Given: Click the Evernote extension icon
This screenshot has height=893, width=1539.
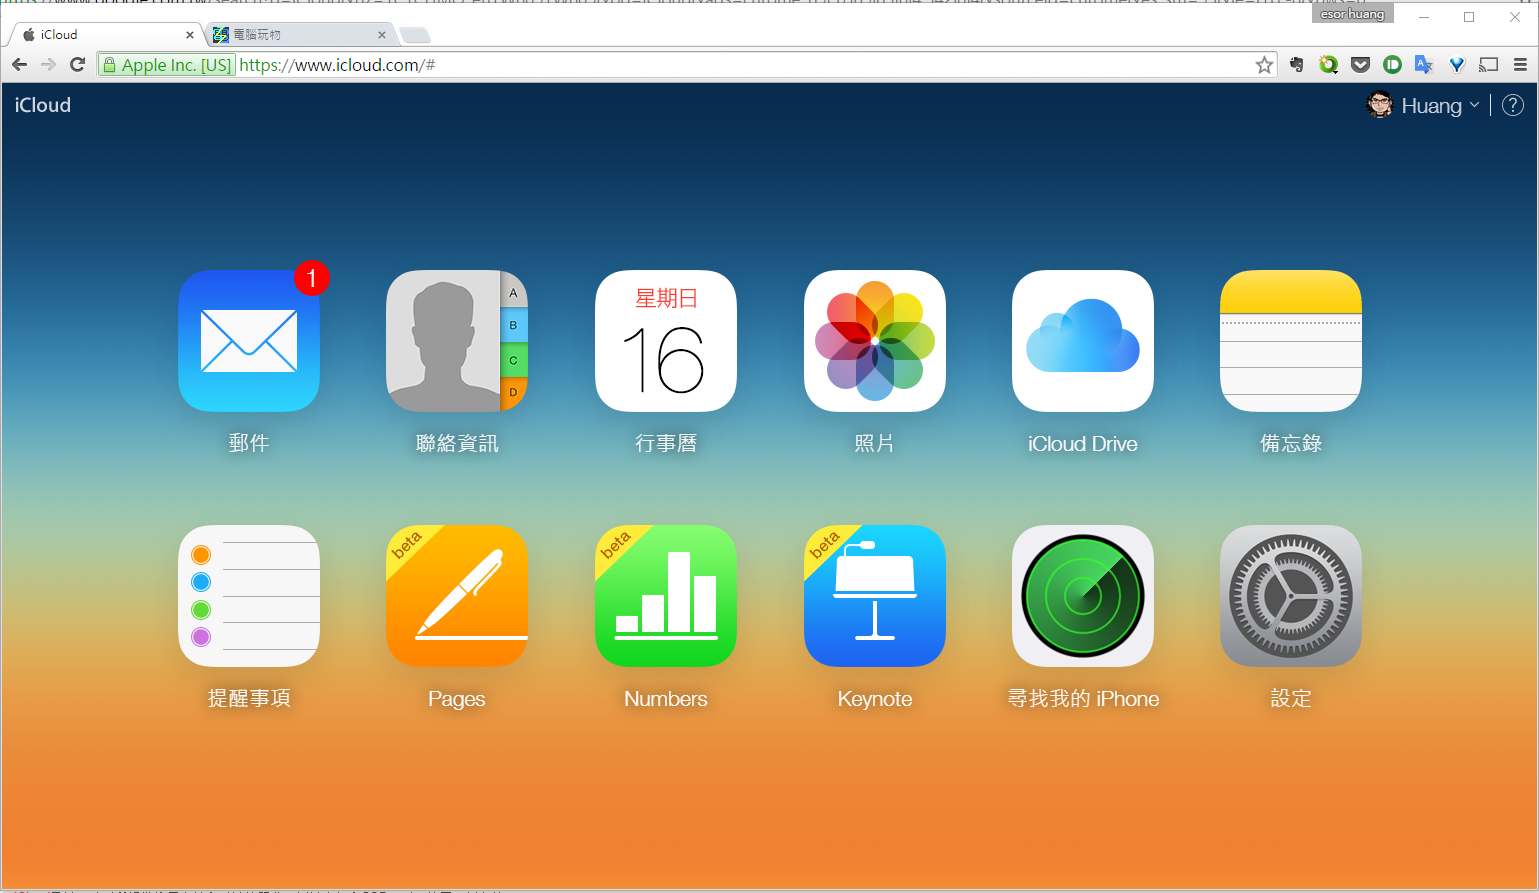Looking at the screenshot, I should coord(1297,65).
